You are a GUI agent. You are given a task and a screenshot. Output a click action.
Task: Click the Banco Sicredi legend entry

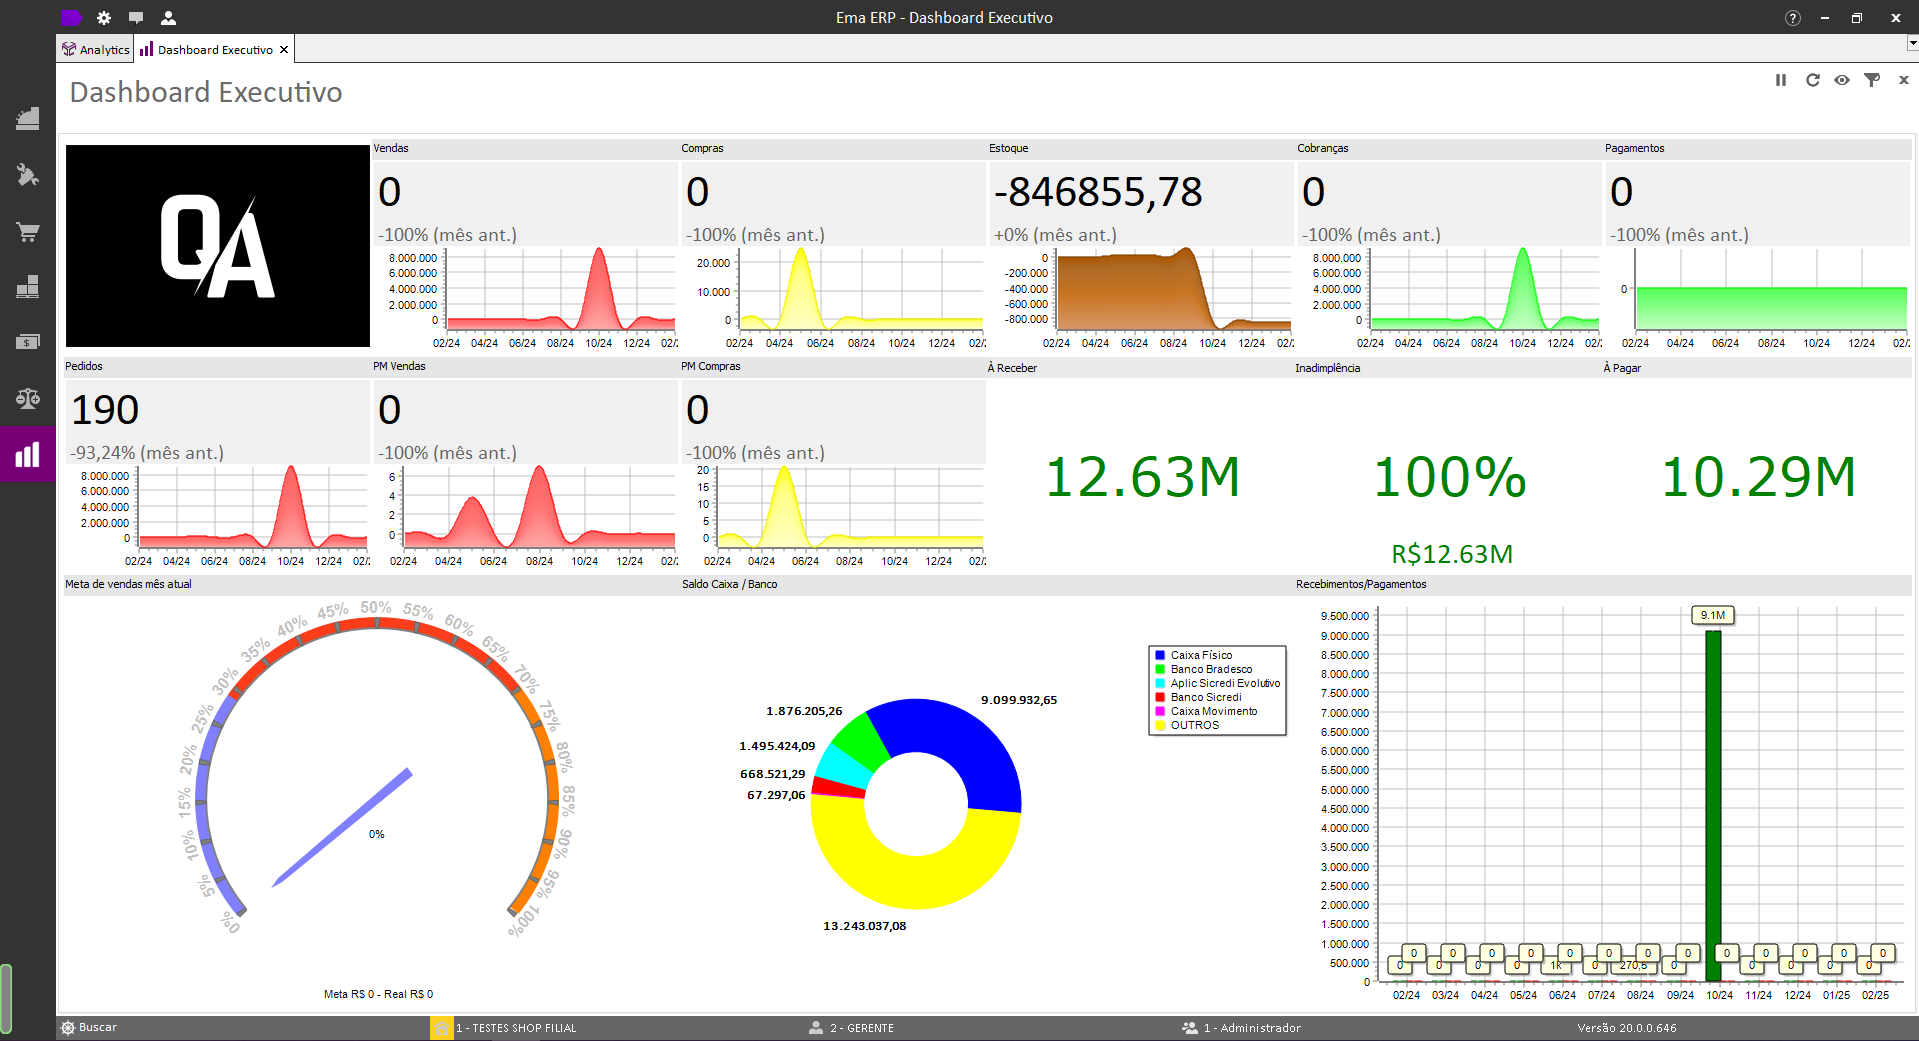pyautogui.click(x=1198, y=697)
